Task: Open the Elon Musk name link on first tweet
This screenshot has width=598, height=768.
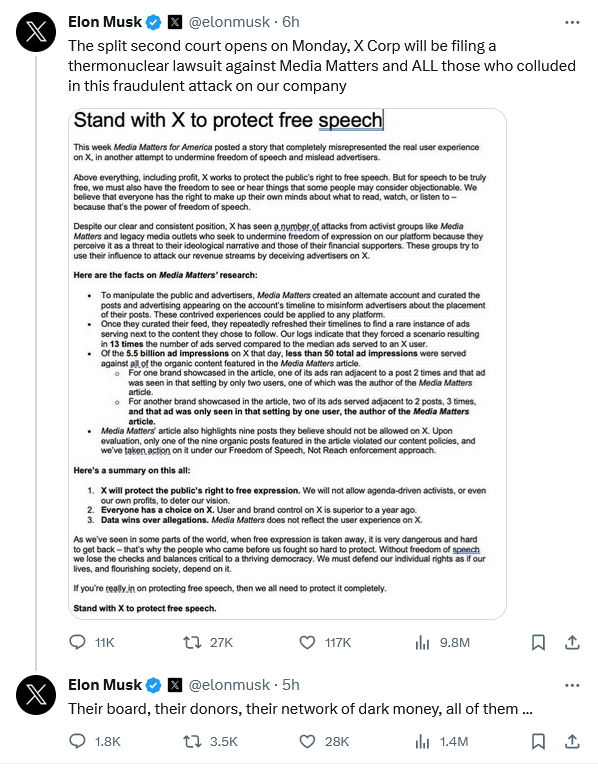Action: [x=105, y=22]
